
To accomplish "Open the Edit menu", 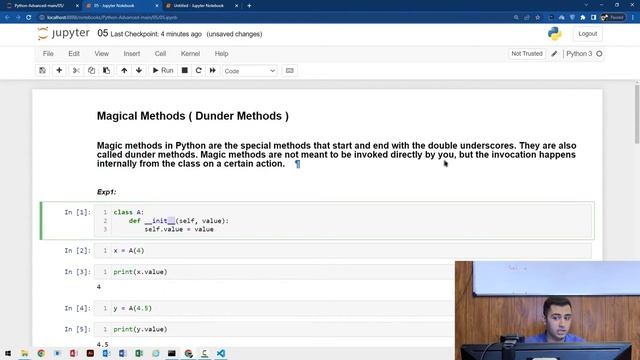I will pyautogui.click(x=74, y=53).
